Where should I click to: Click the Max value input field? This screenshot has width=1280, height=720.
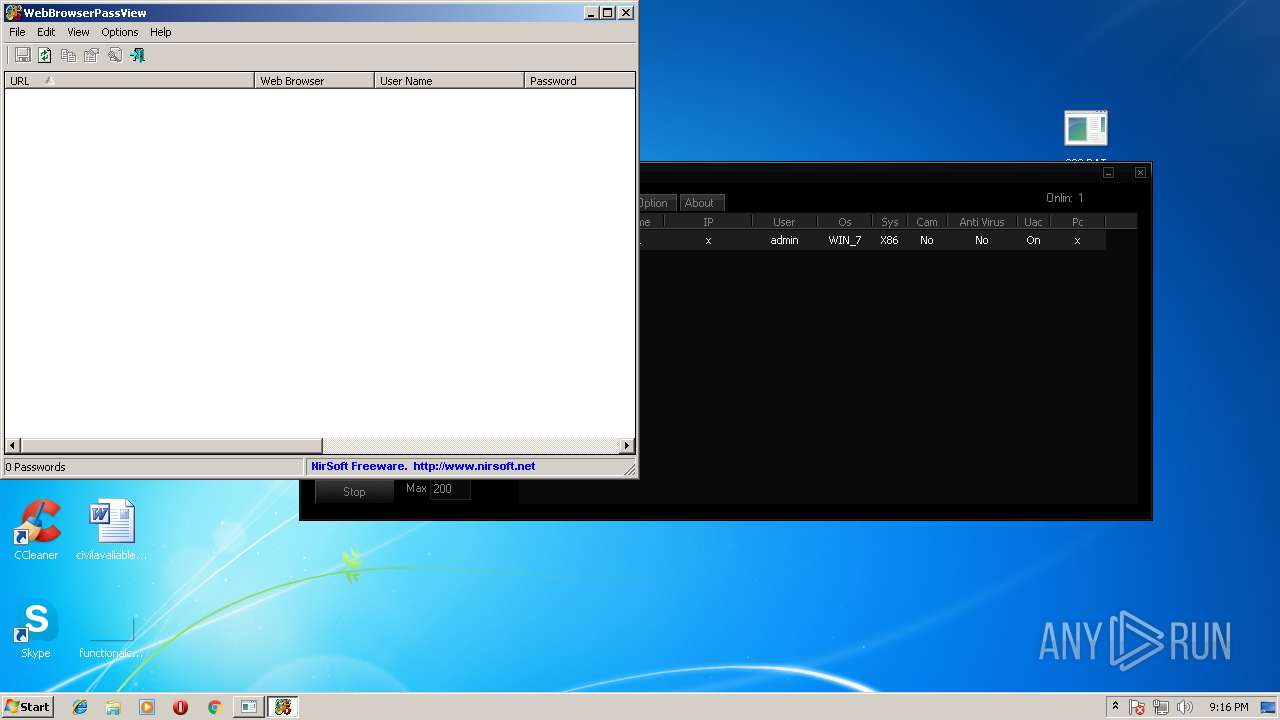click(450, 489)
